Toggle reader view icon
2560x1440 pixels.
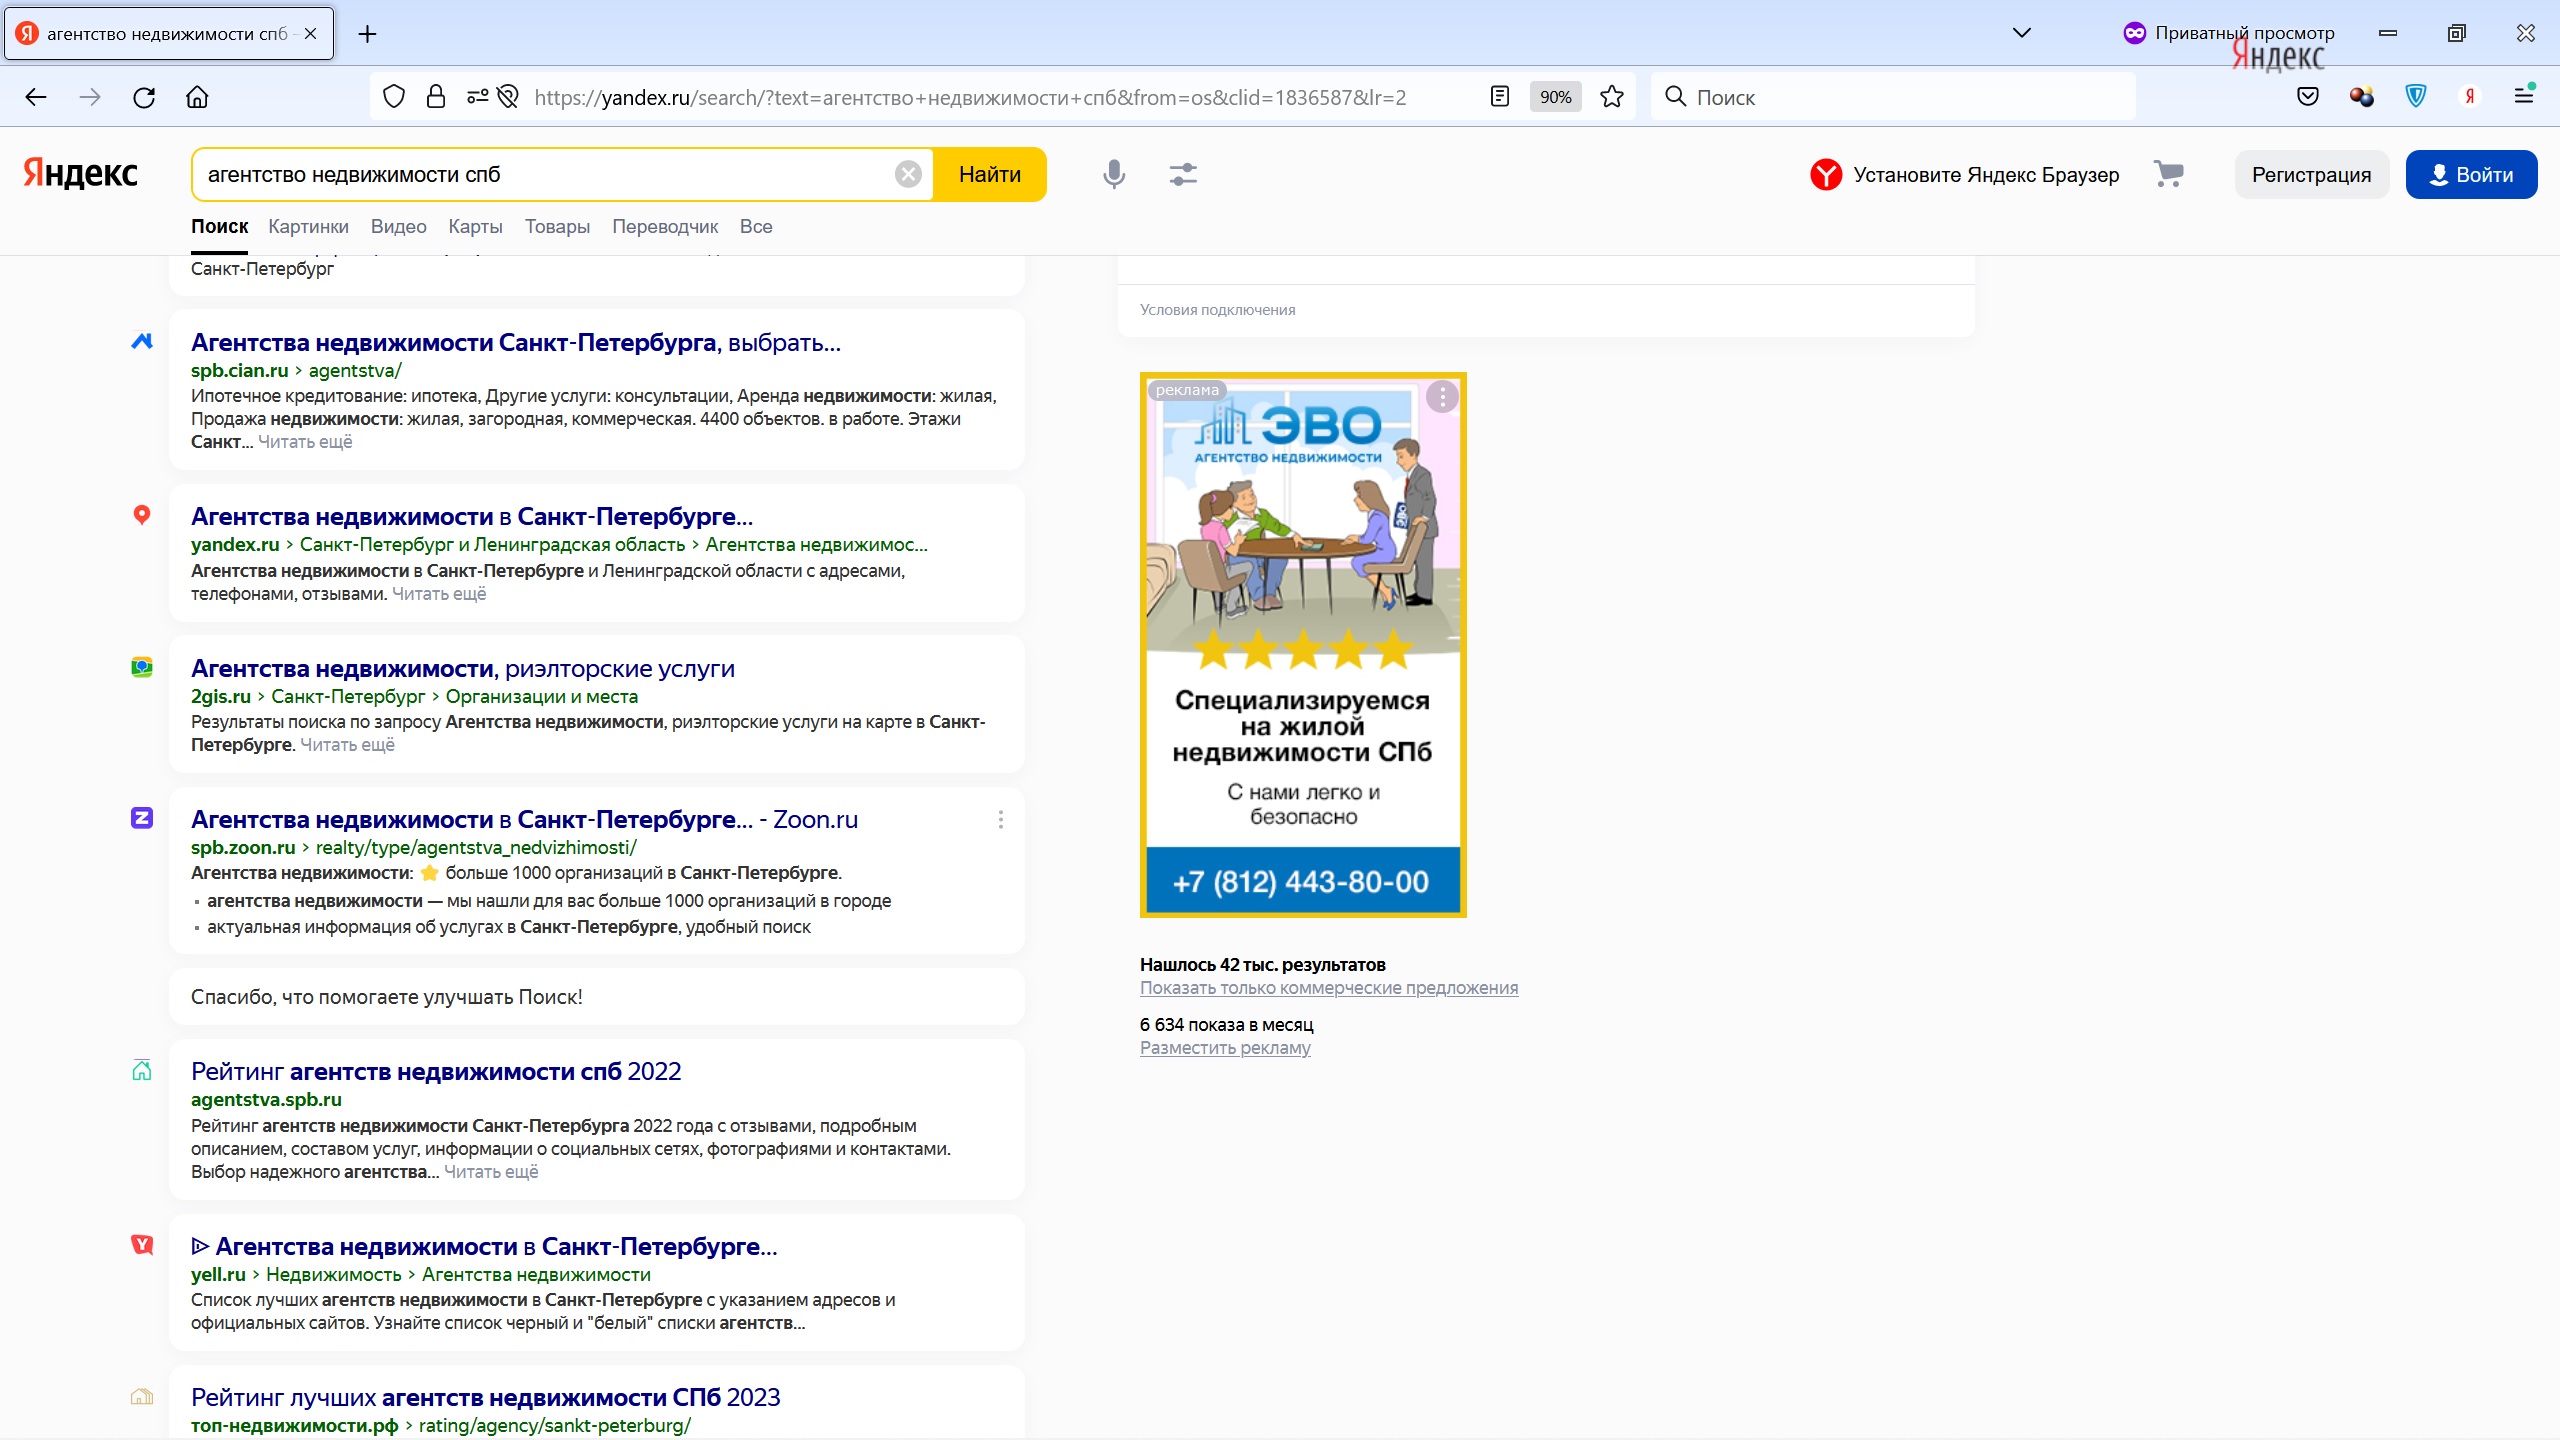(1500, 97)
